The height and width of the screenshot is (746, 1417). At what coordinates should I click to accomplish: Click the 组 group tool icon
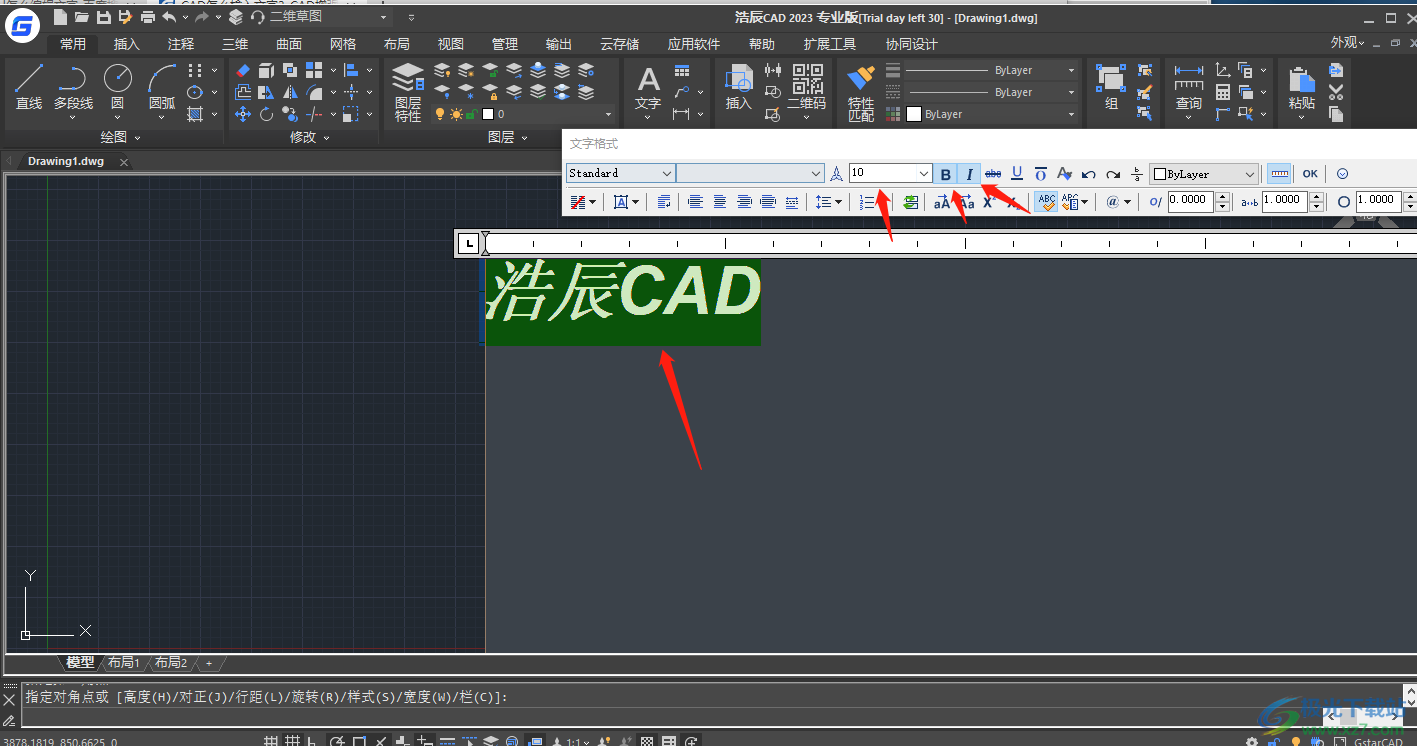(1111, 87)
